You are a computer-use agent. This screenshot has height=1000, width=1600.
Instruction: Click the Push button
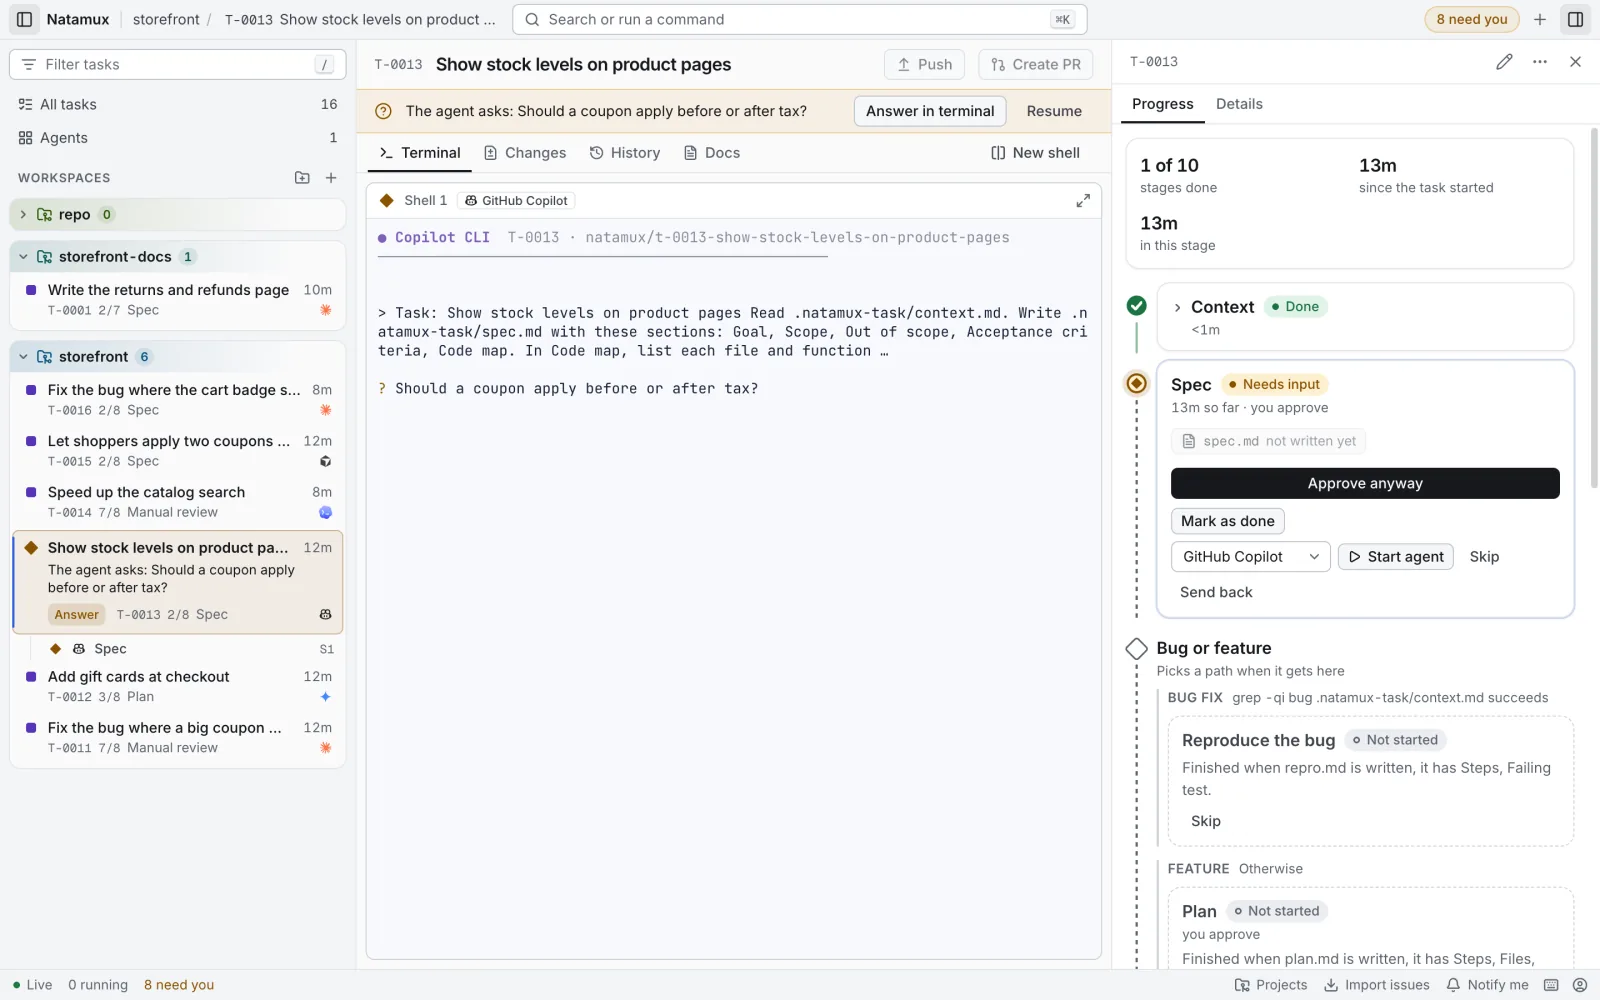(924, 64)
